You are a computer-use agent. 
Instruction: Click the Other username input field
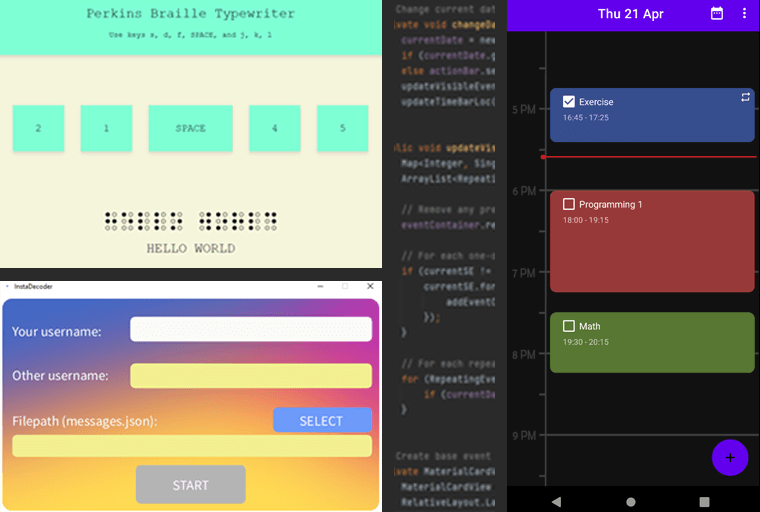tap(250, 376)
